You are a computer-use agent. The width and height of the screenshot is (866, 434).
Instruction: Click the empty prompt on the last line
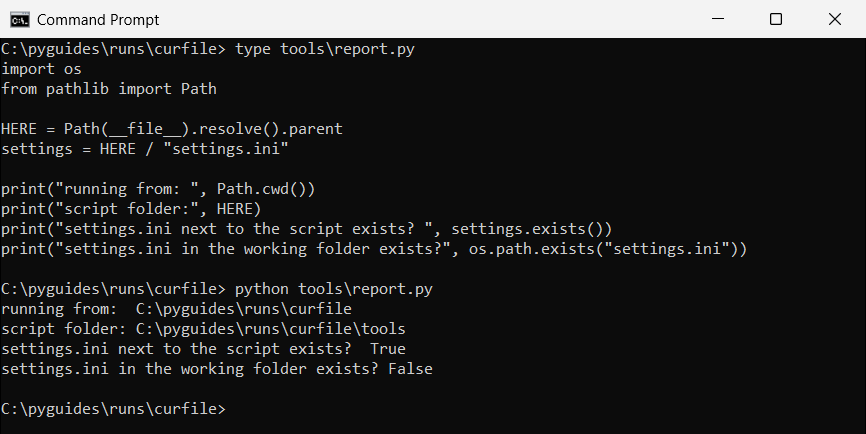113,409
